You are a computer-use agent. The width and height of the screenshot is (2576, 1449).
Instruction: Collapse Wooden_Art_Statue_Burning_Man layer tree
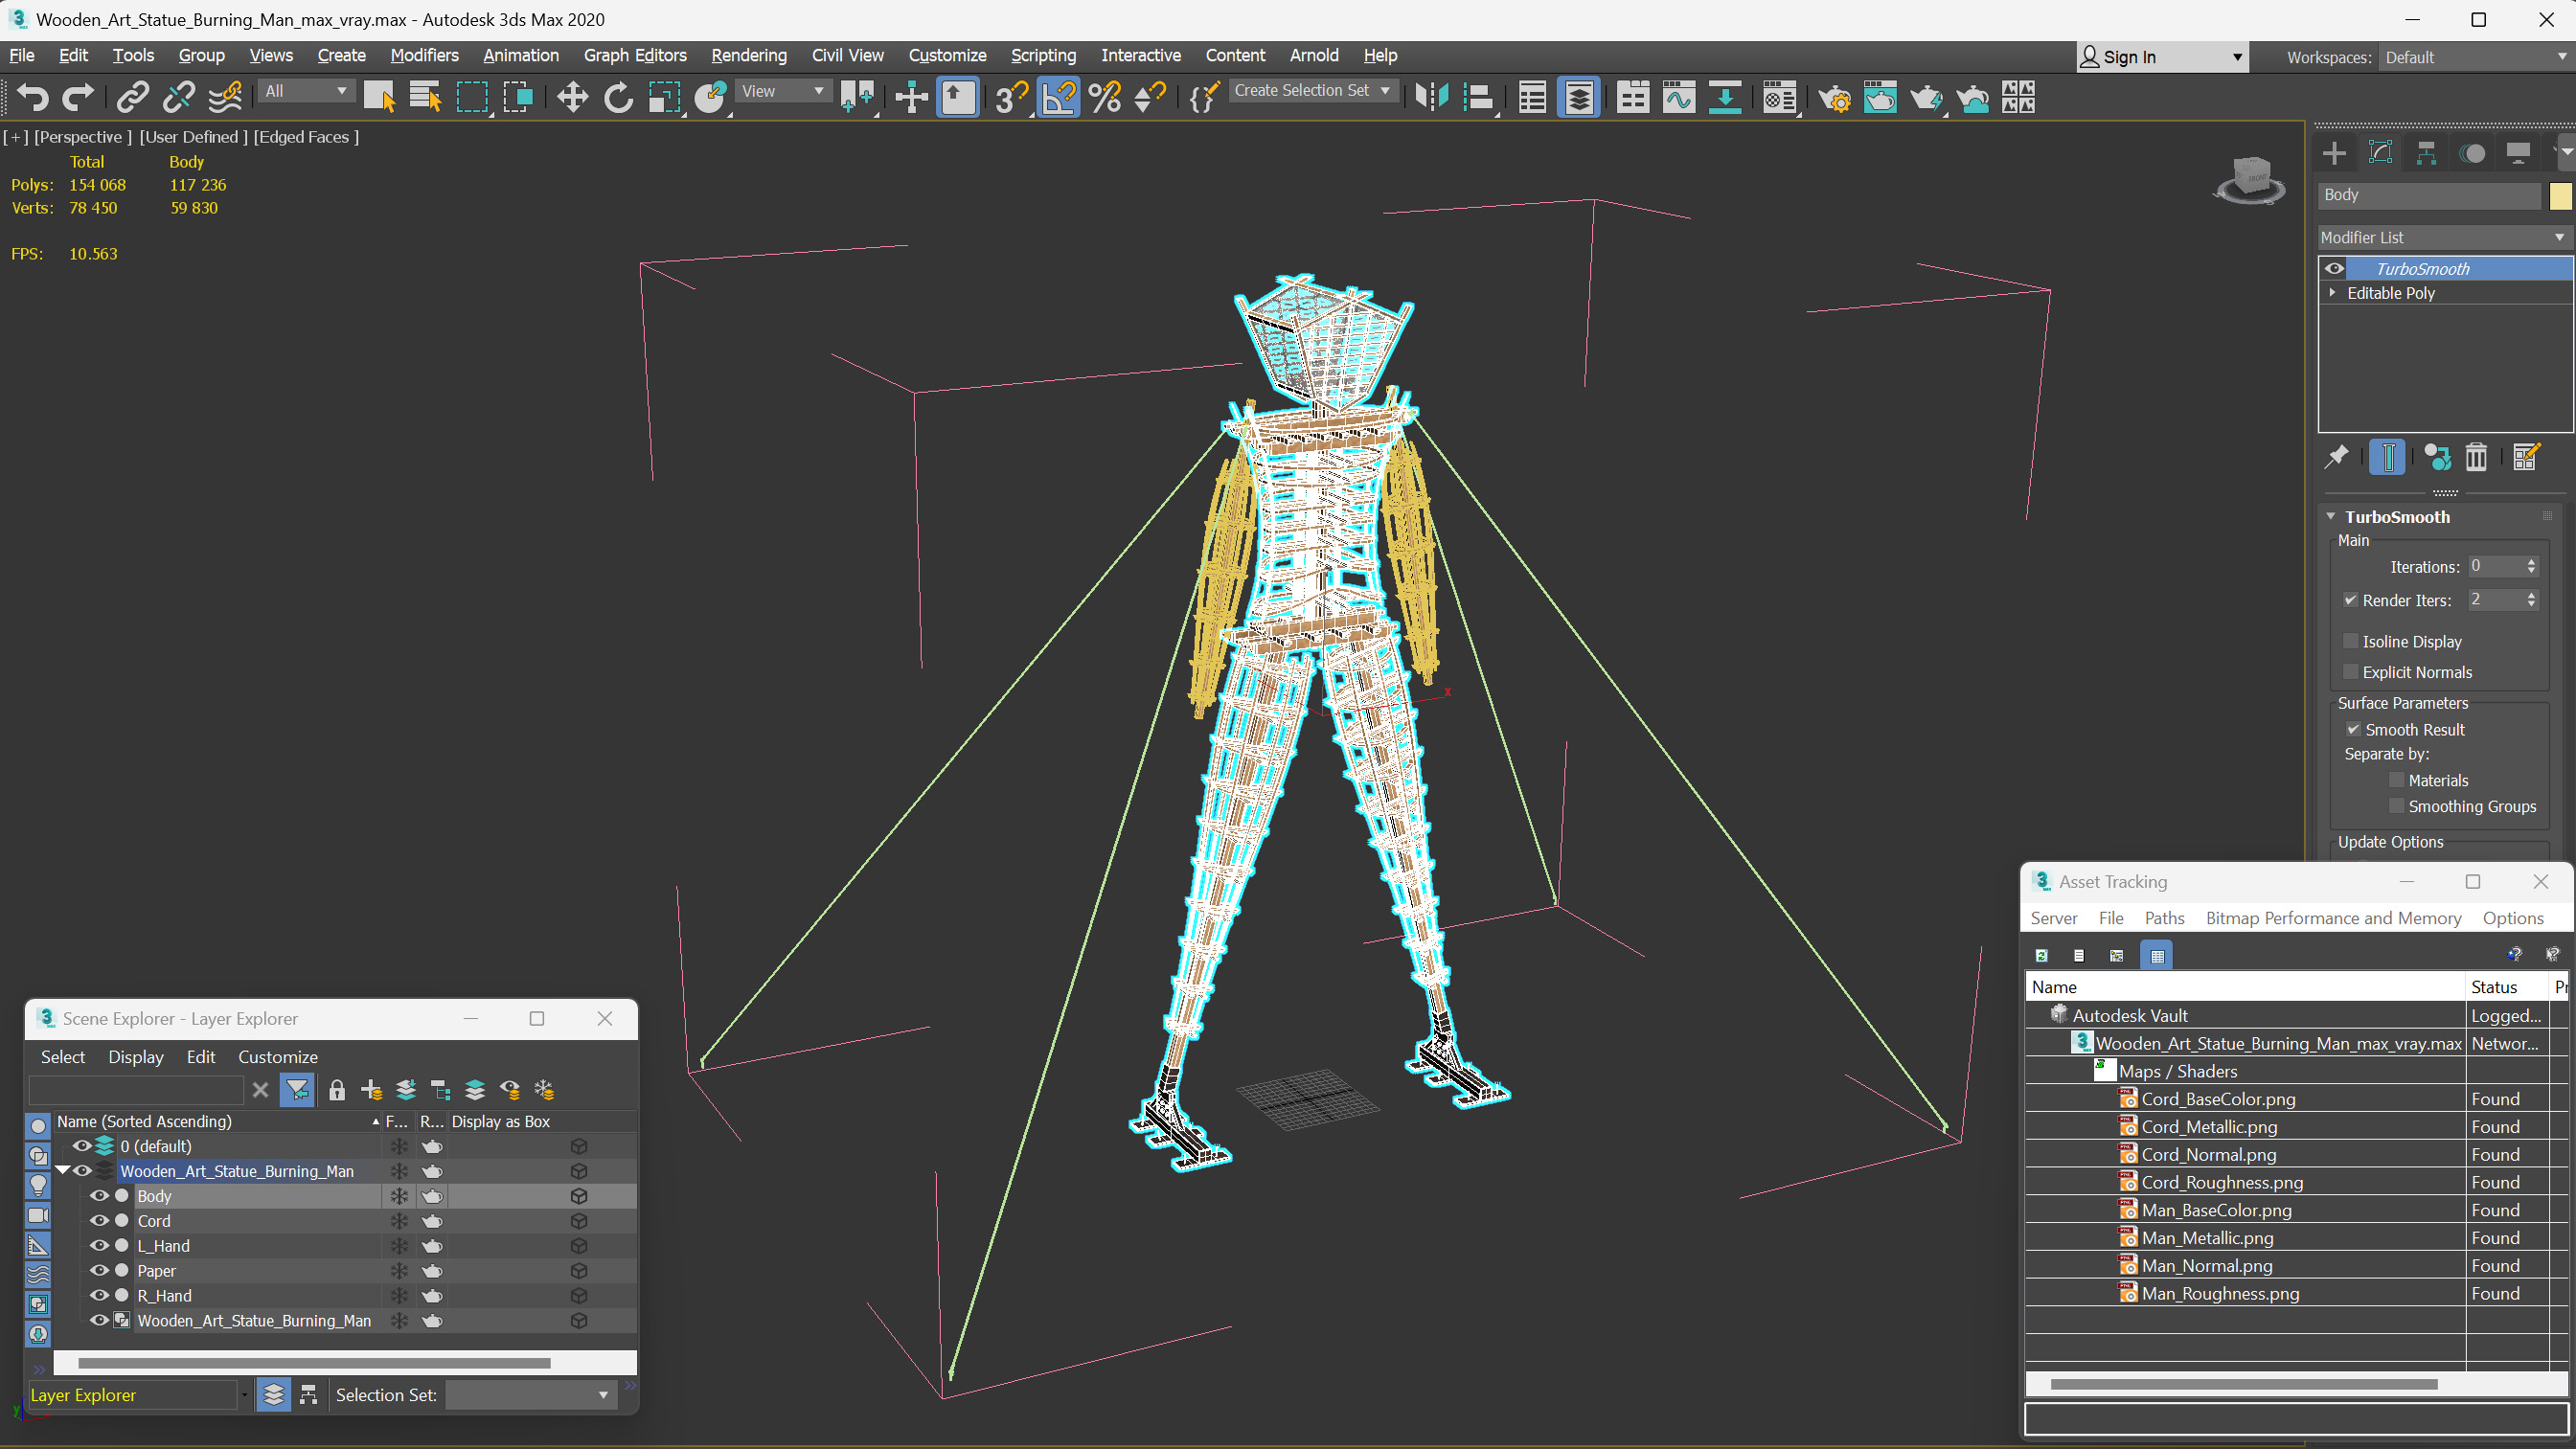(x=63, y=1170)
